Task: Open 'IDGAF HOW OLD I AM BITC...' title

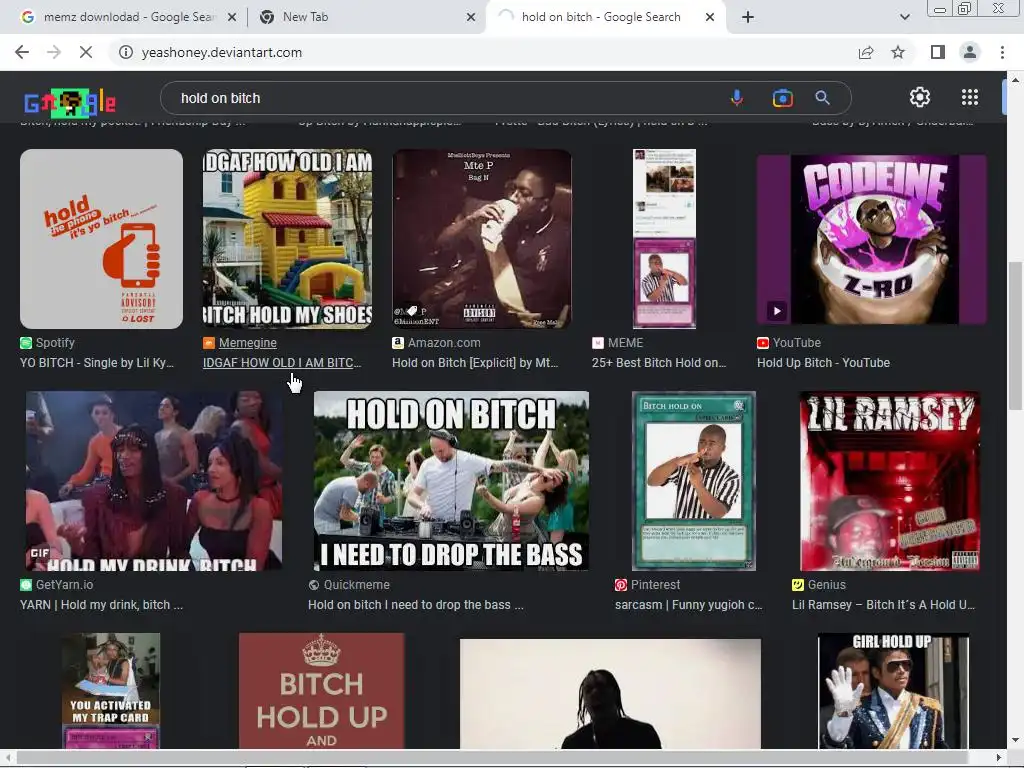Action: (x=281, y=363)
